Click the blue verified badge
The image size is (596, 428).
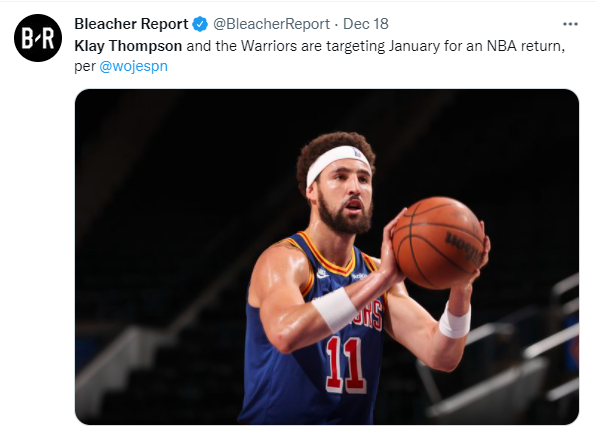(200, 24)
